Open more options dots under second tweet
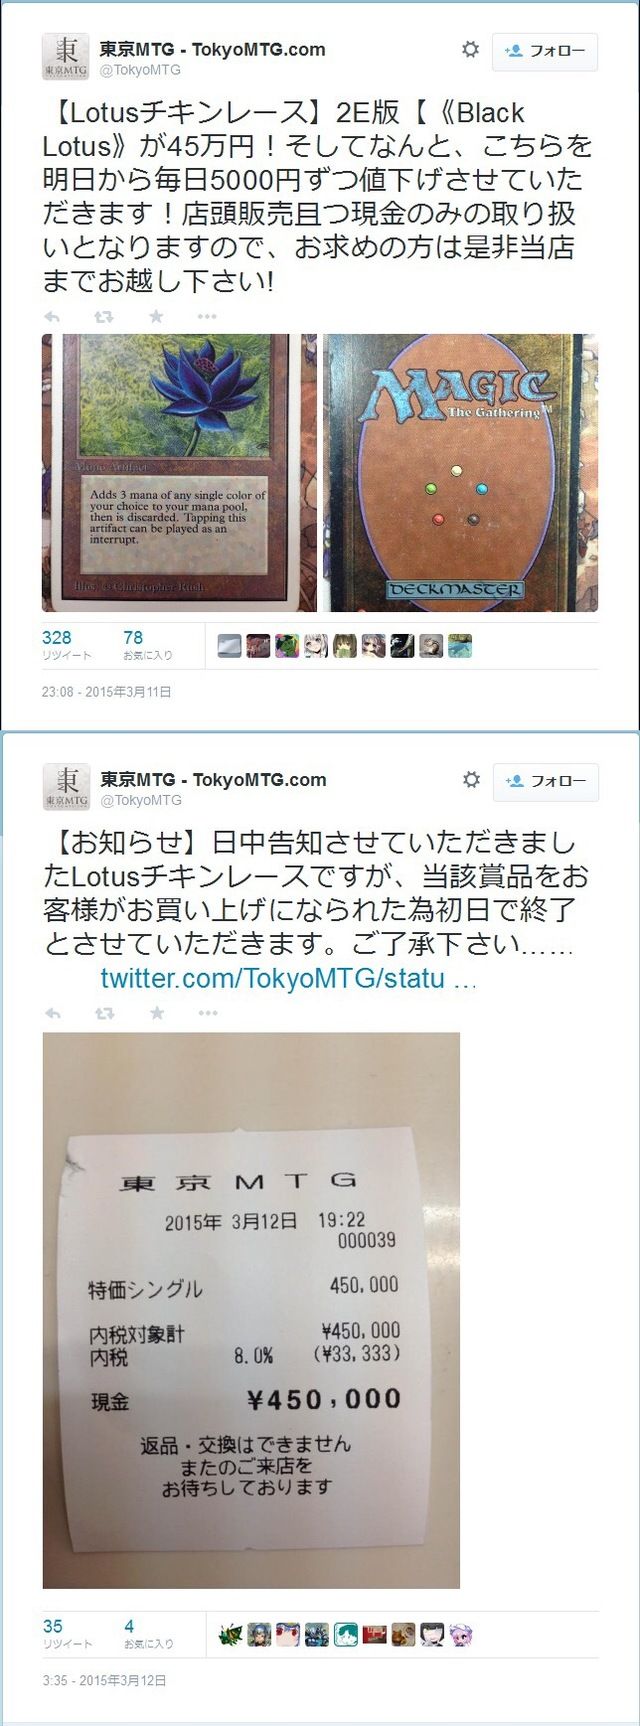The width and height of the screenshot is (640, 1726). (208, 1013)
